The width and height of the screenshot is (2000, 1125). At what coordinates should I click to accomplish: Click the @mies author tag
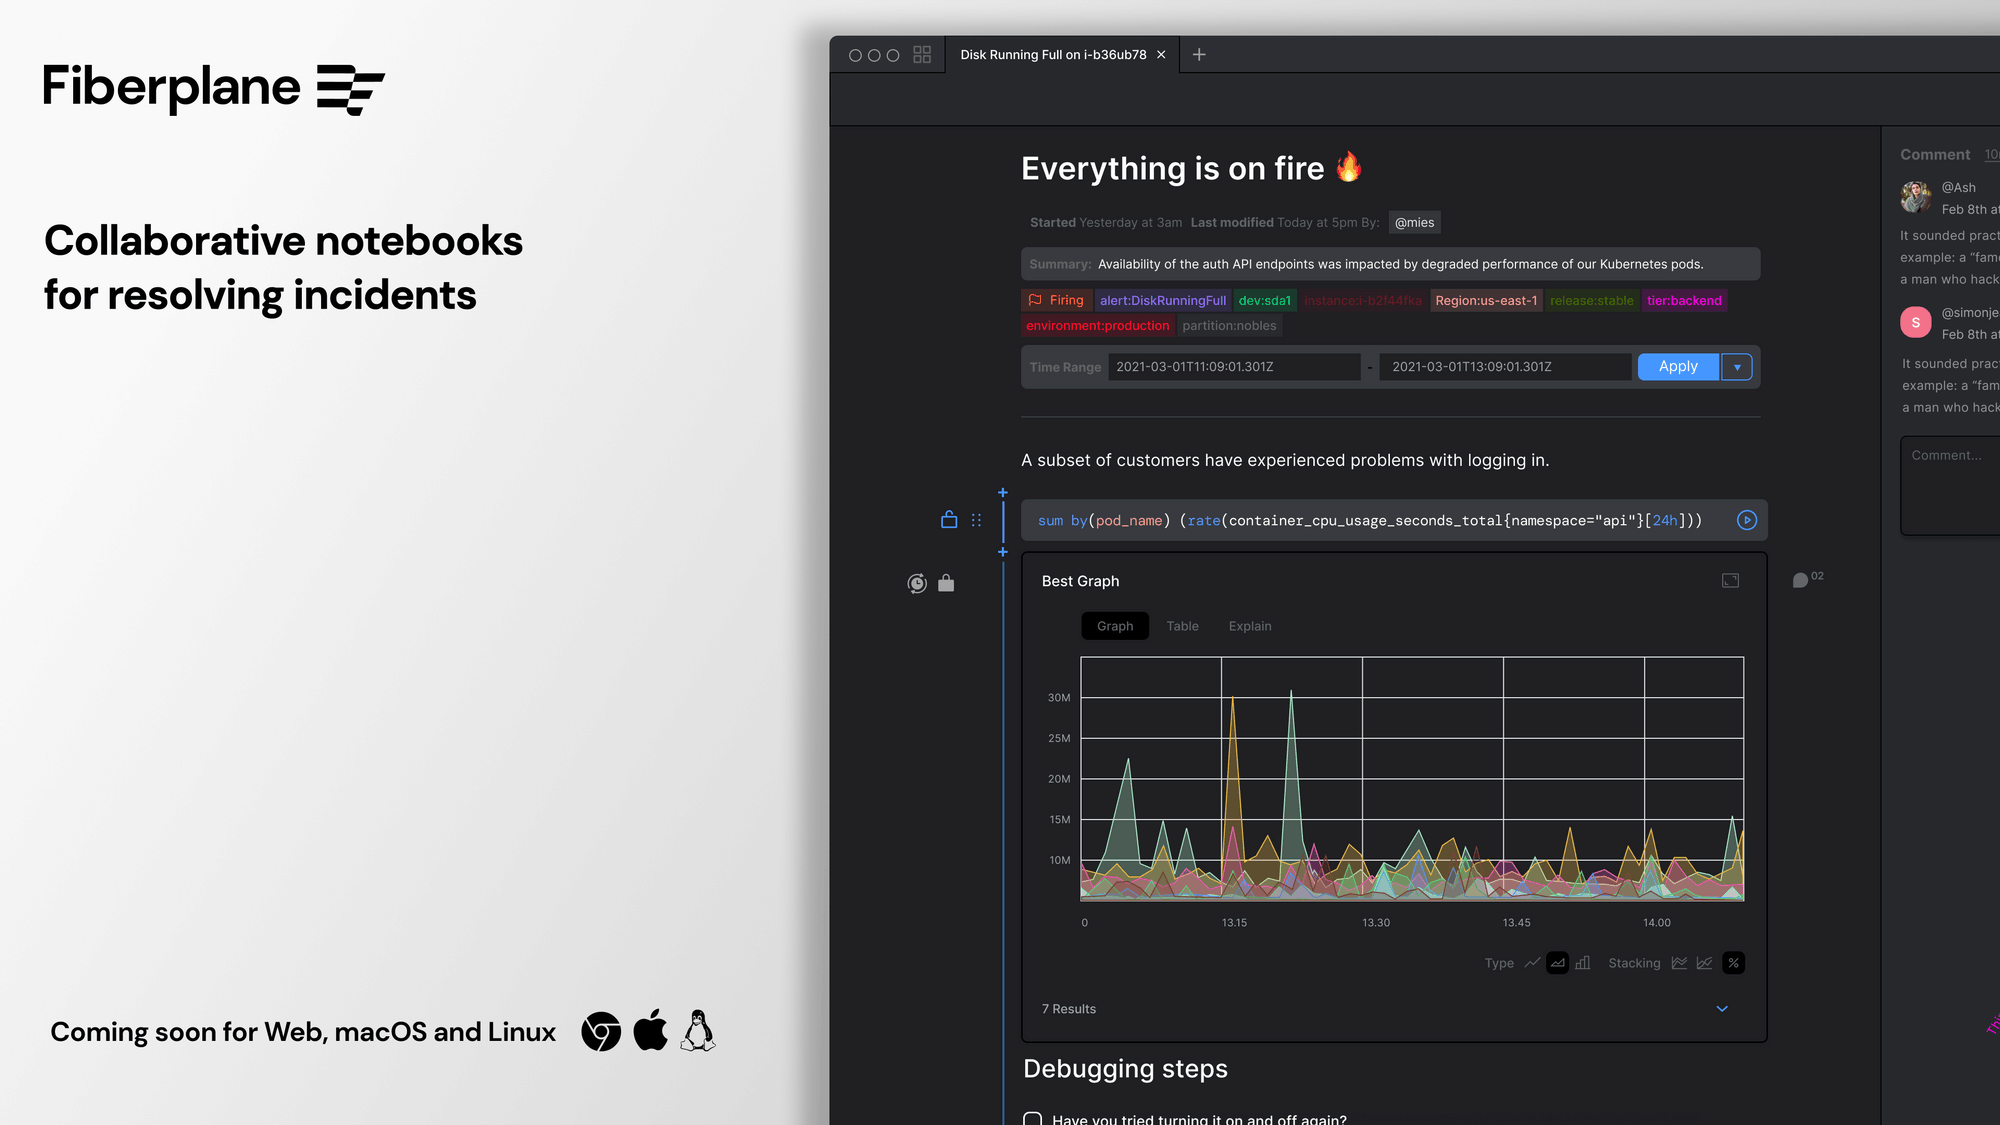(x=1414, y=223)
